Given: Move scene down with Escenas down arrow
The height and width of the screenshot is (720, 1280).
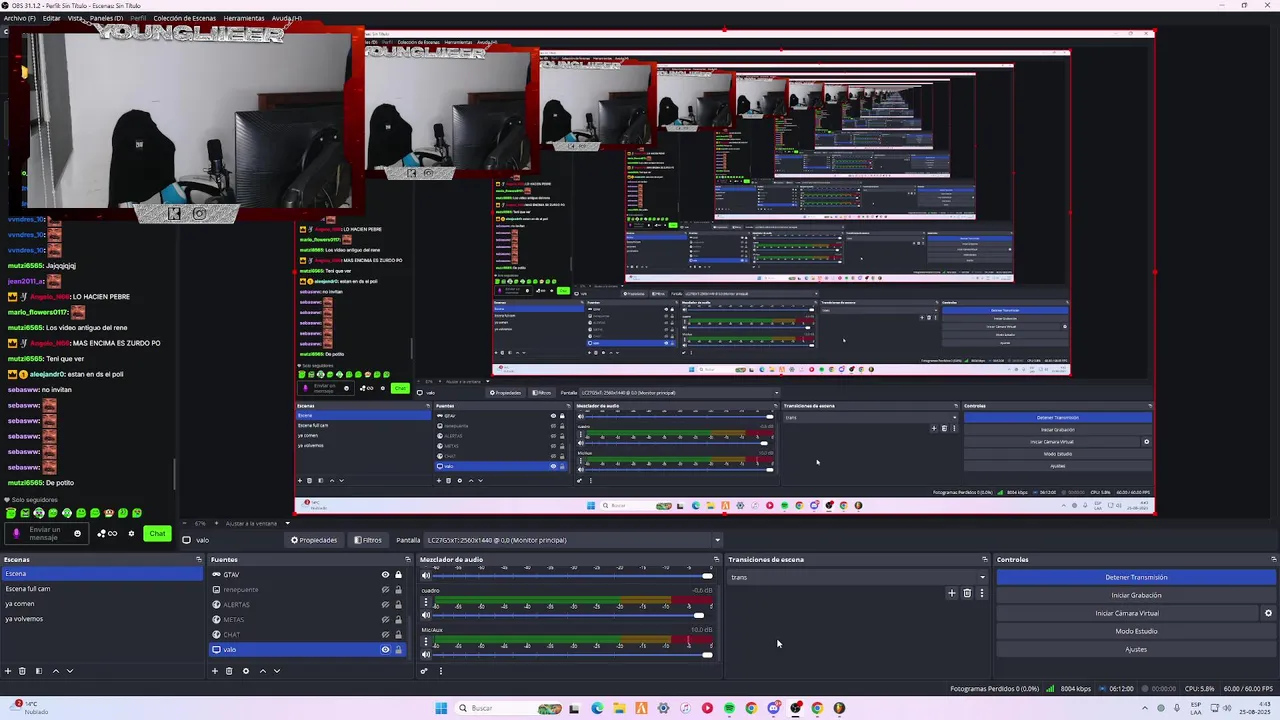Looking at the screenshot, I should click(x=70, y=671).
